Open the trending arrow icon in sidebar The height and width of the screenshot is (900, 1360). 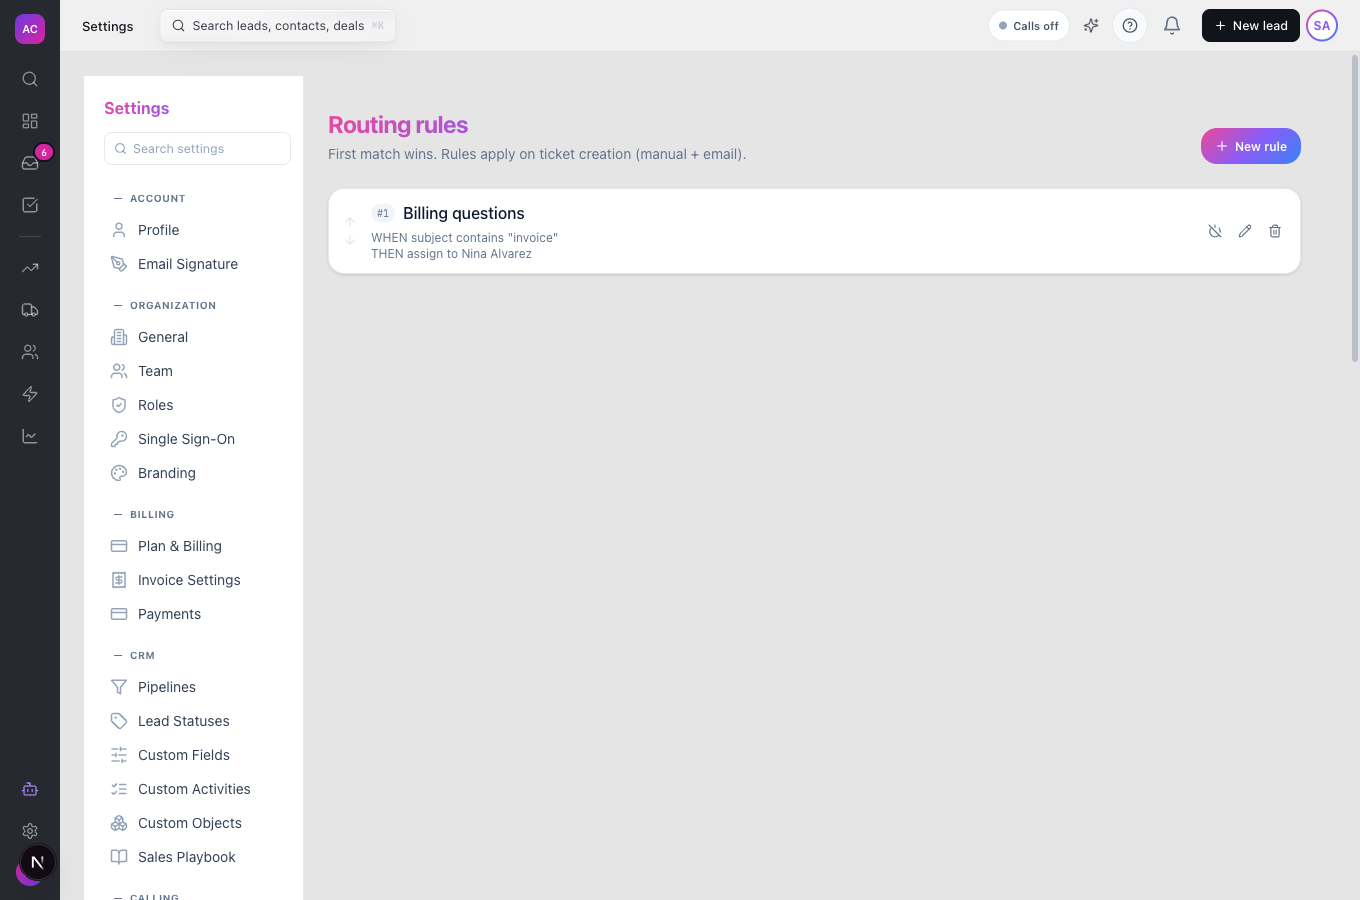pyautogui.click(x=30, y=268)
